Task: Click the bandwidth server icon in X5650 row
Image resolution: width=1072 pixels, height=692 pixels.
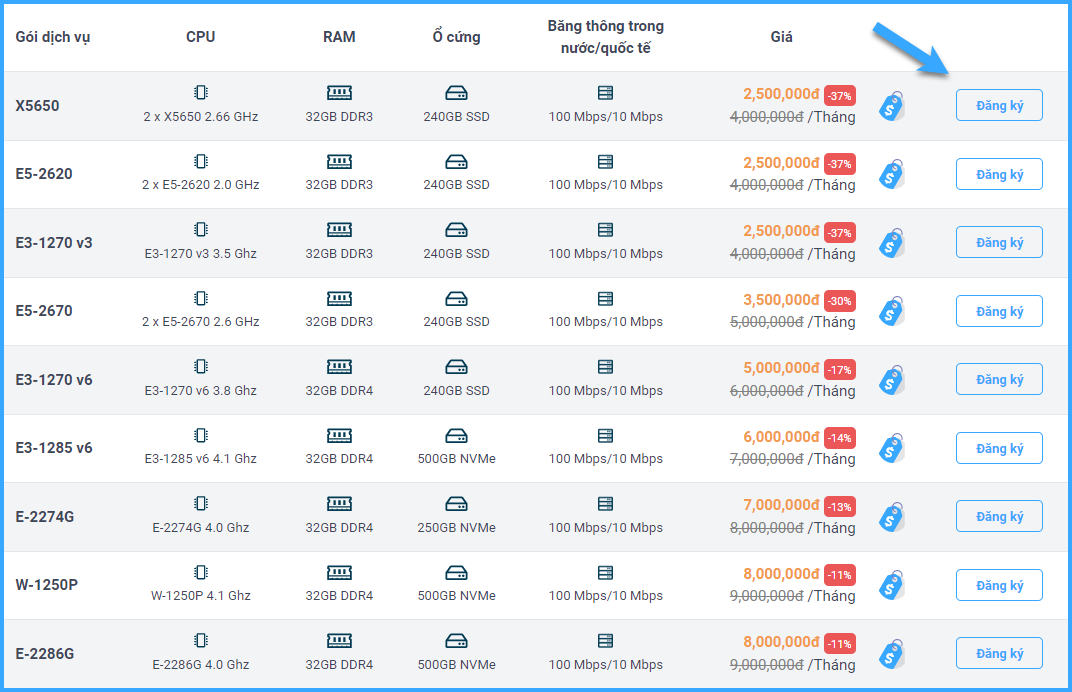Action: coord(605,92)
